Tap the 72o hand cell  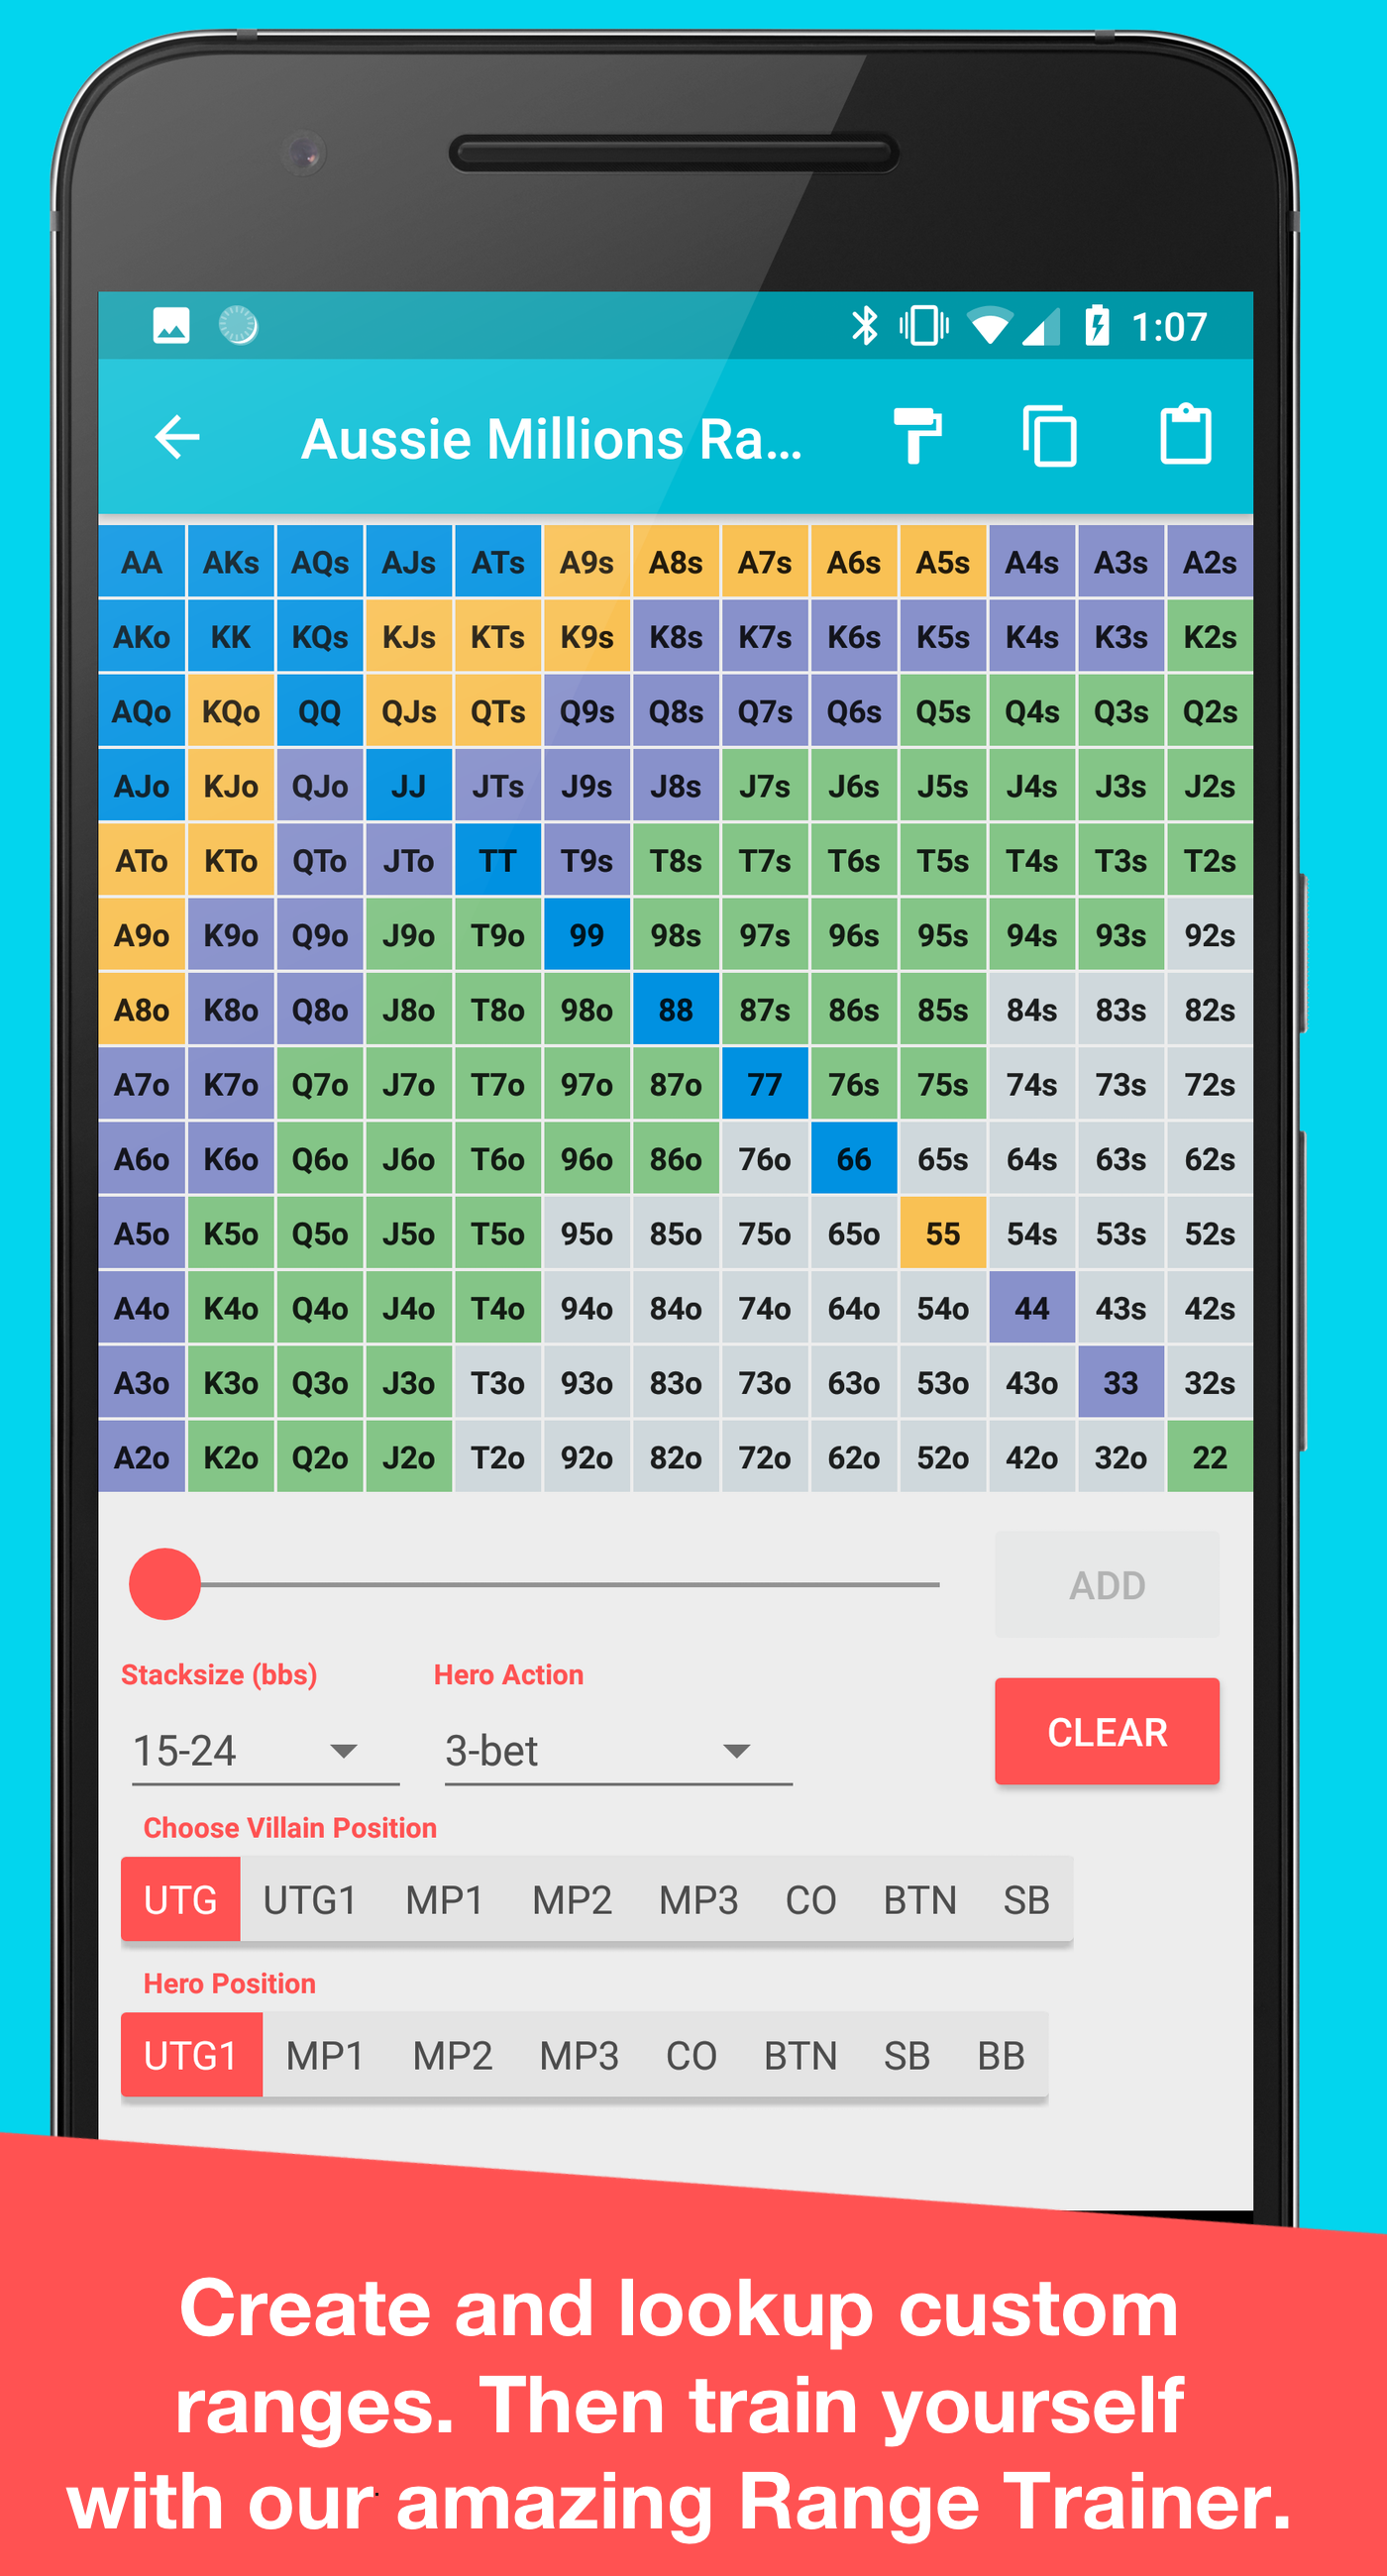(x=765, y=1457)
